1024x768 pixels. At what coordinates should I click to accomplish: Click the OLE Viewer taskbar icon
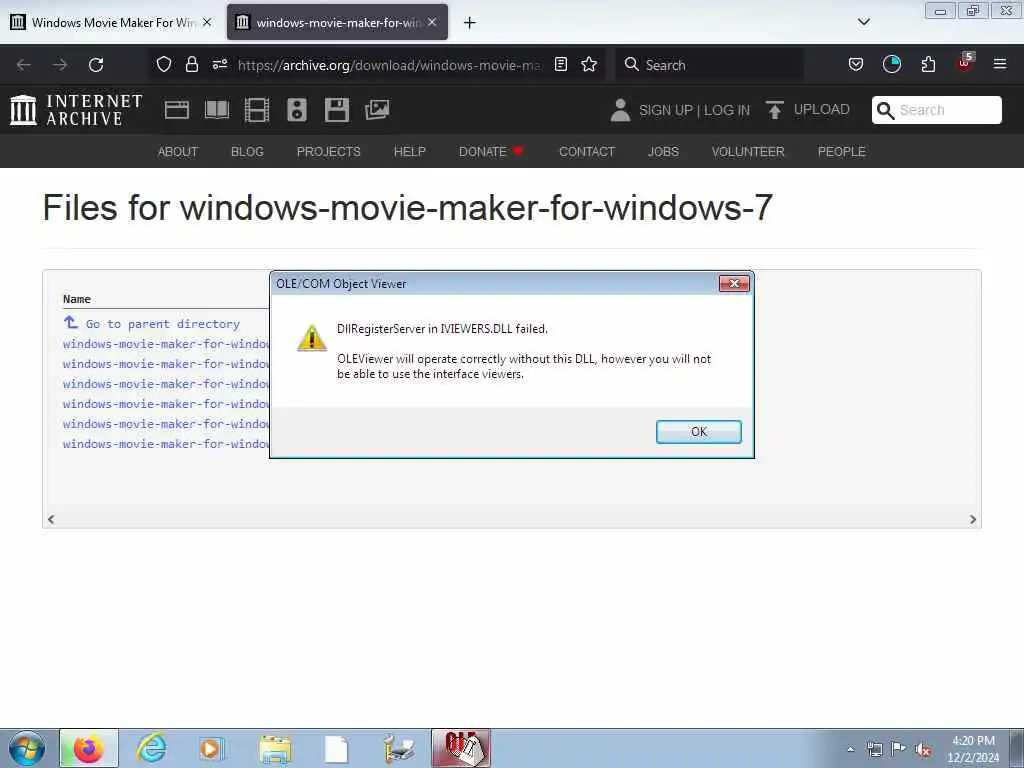click(460, 748)
